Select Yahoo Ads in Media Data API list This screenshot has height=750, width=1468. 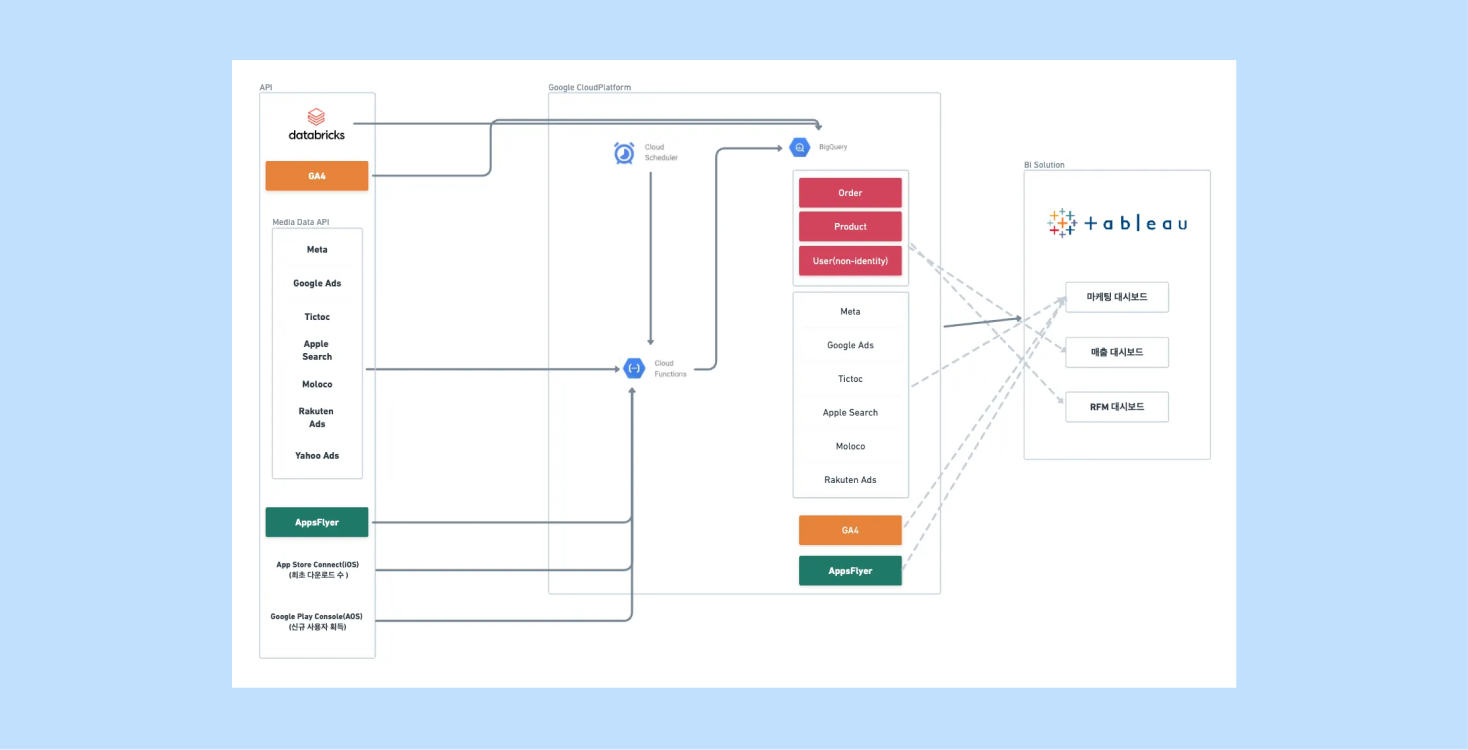pyautogui.click(x=317, y=456)
